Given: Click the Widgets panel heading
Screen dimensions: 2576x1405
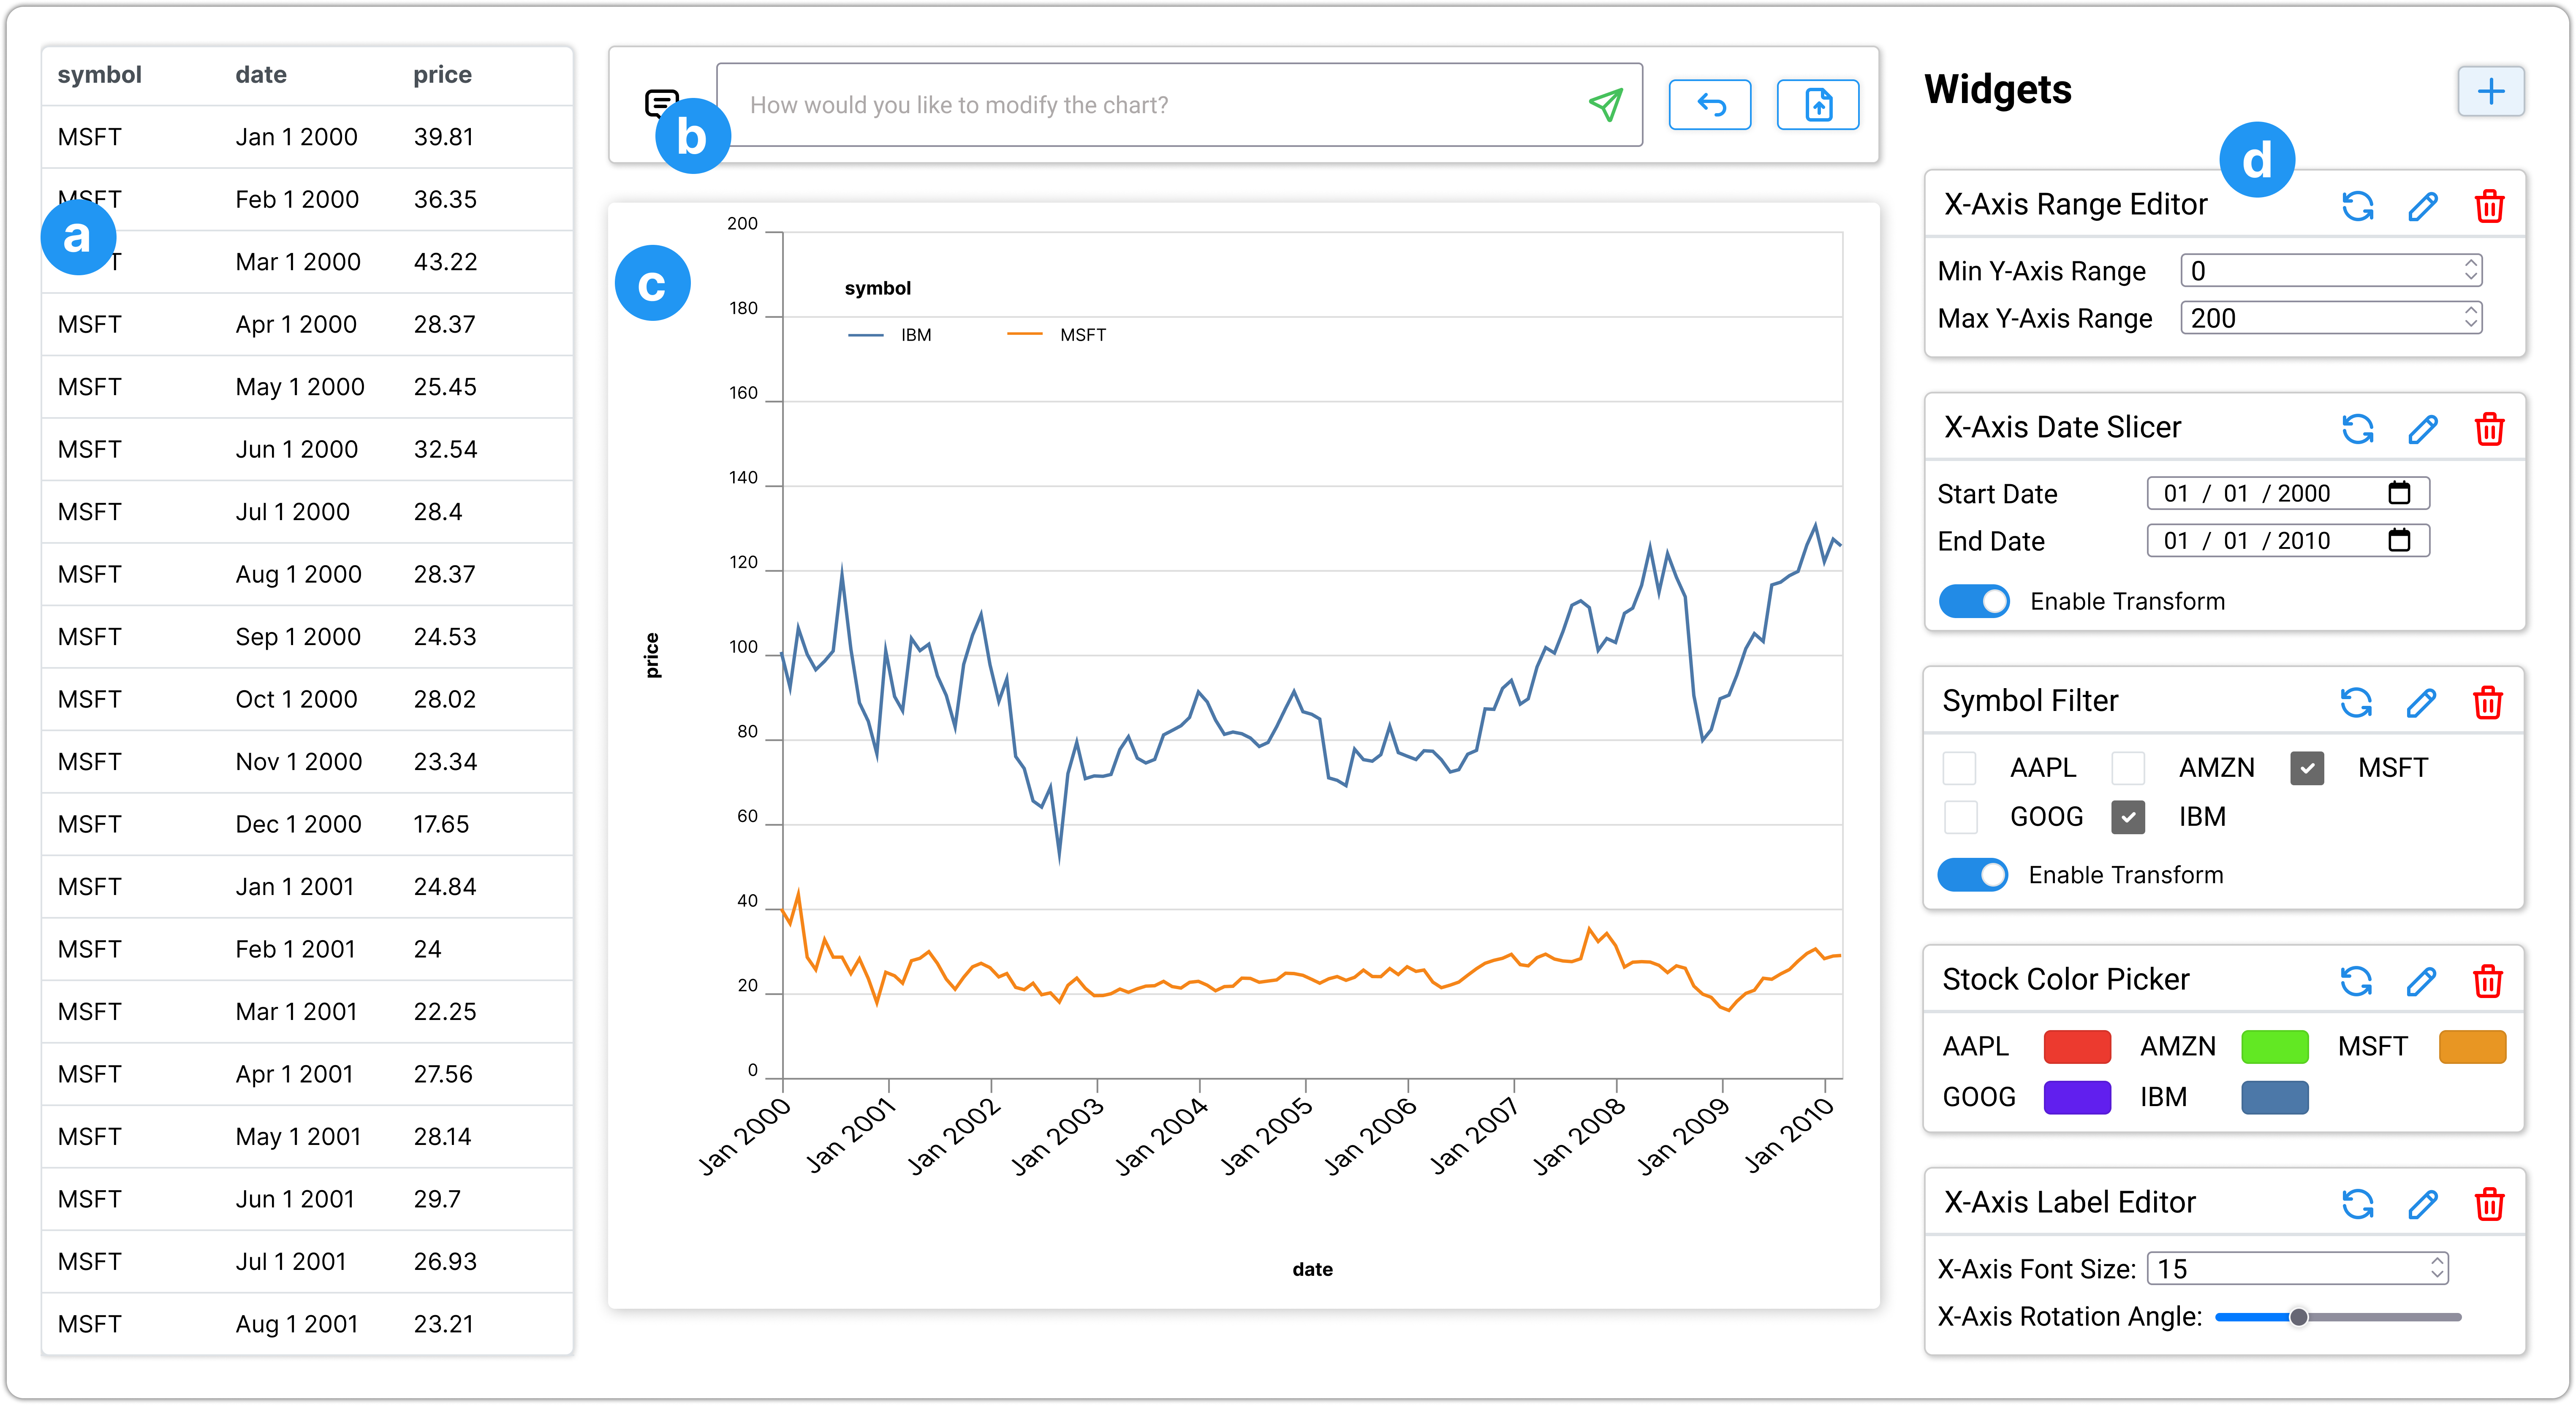Looking at the screenshot, I should 1997,90.
